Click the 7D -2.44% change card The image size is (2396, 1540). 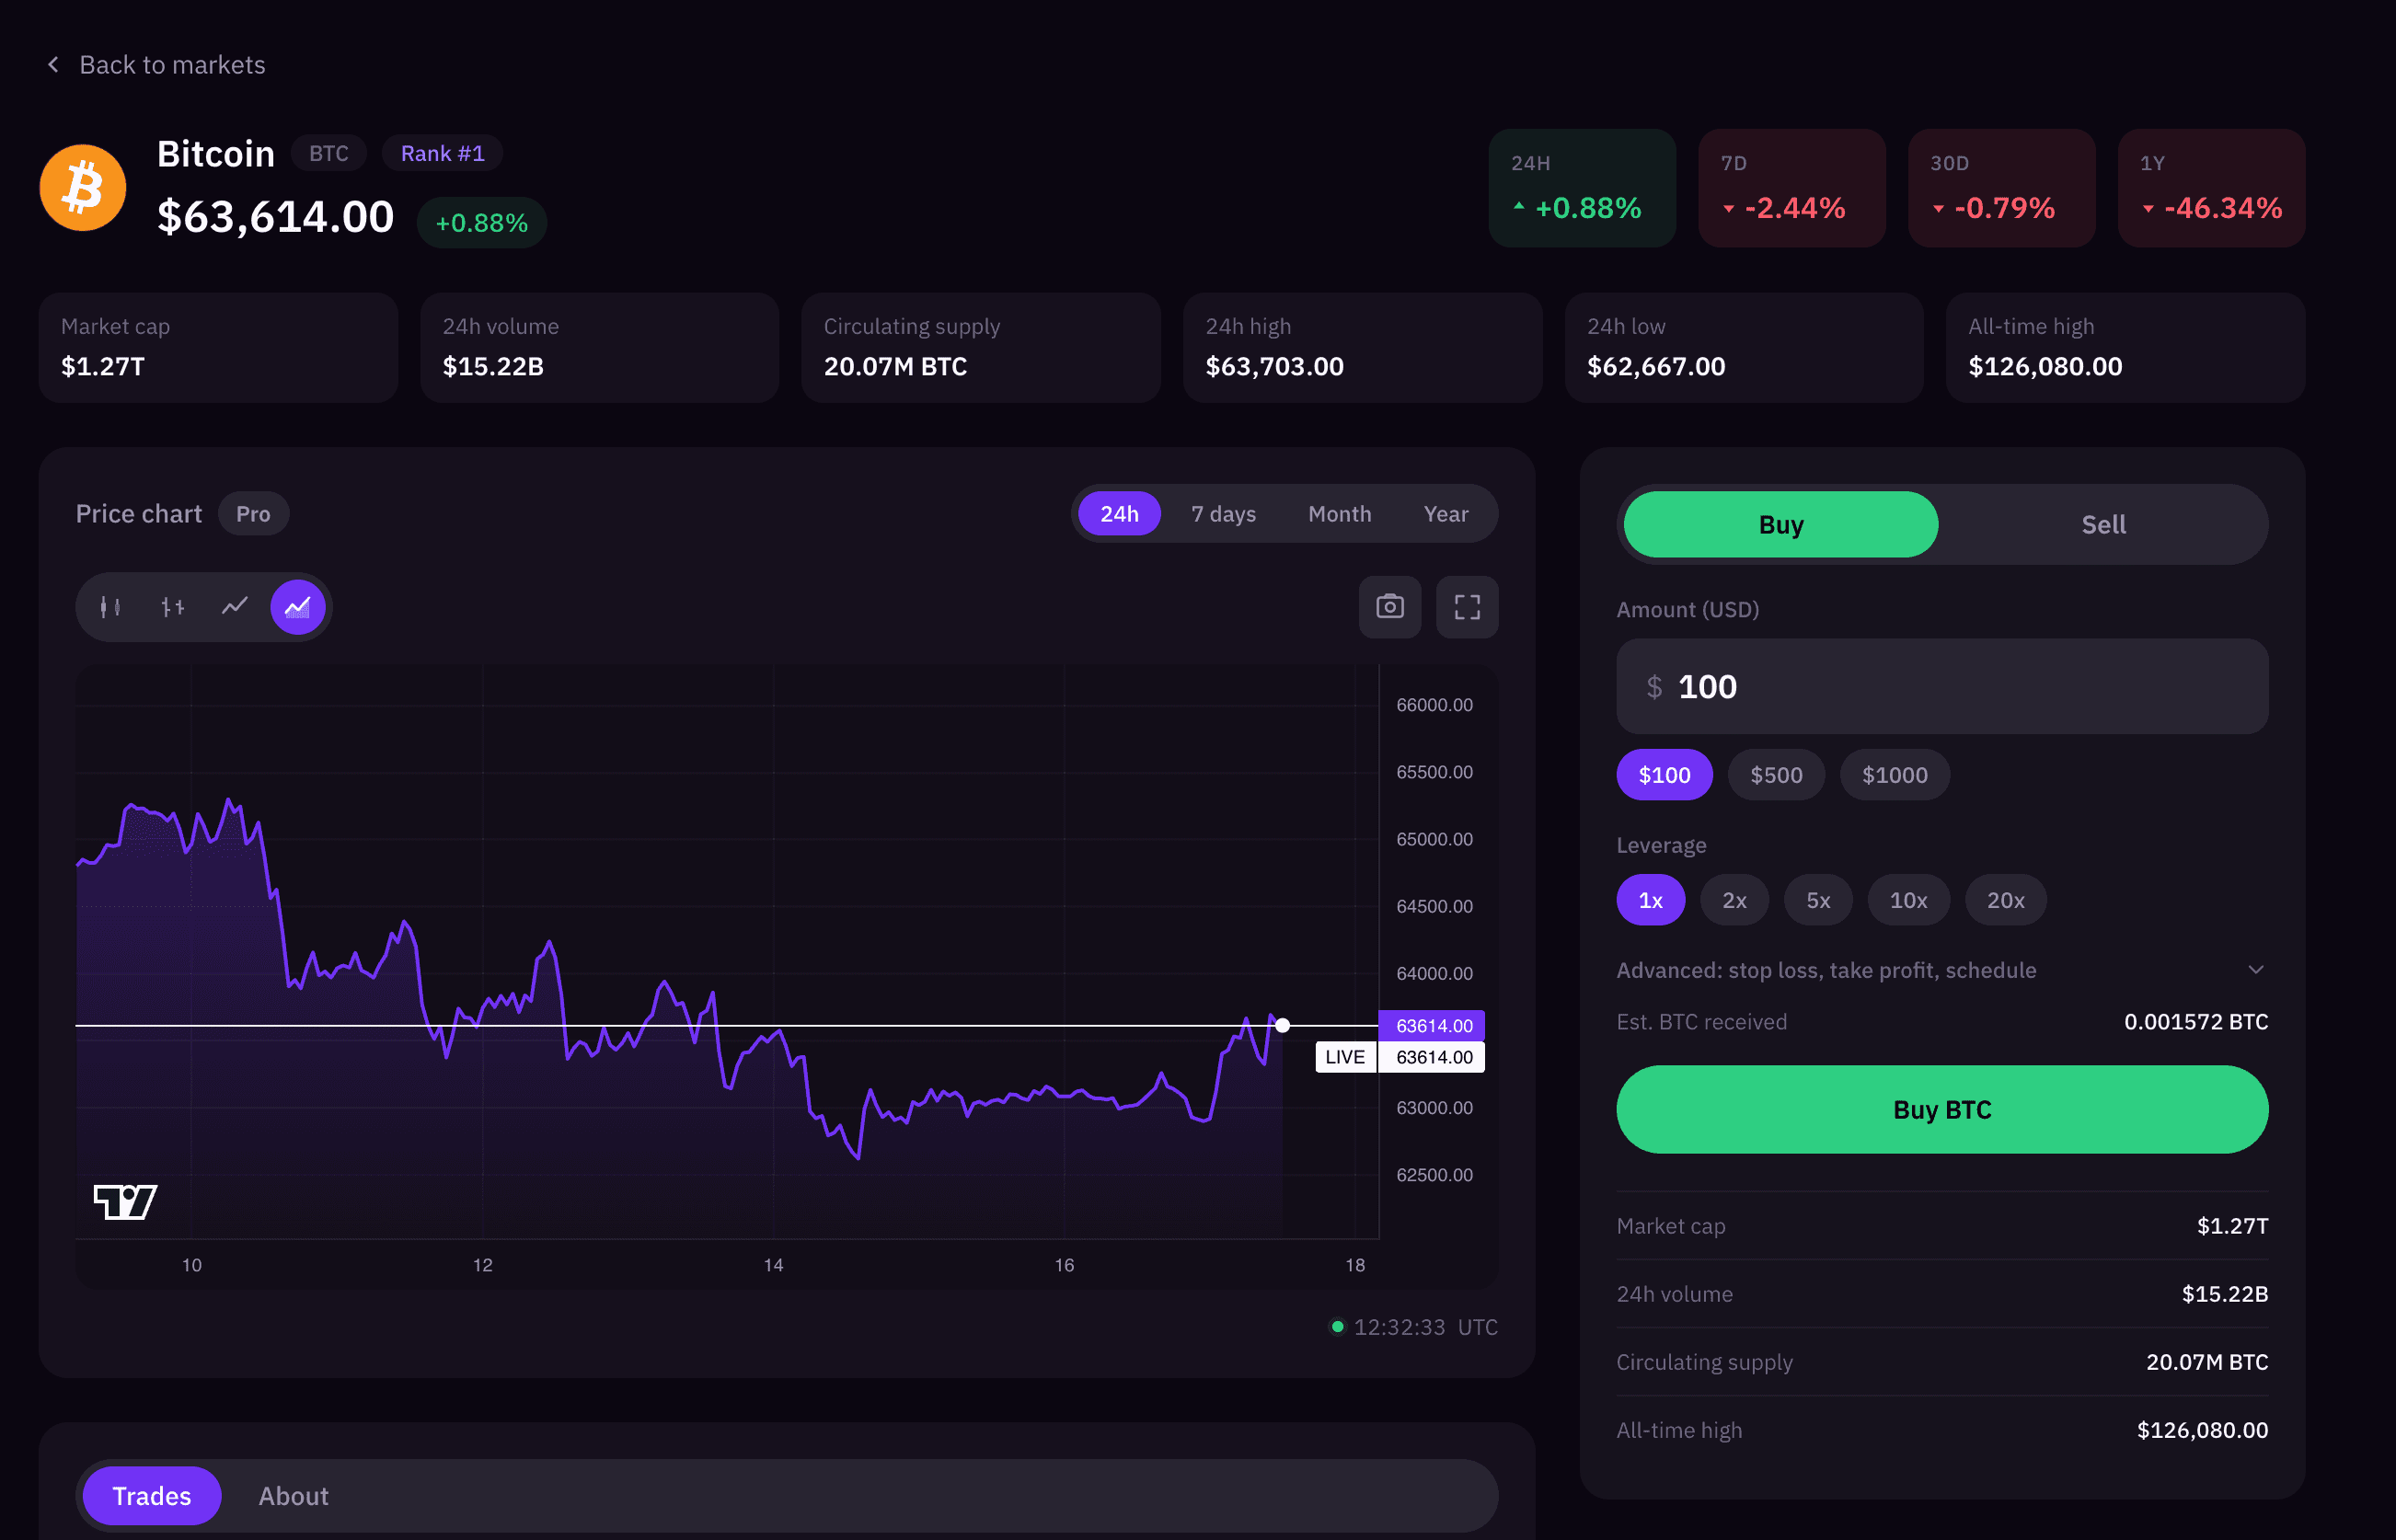coord(1792,188)
